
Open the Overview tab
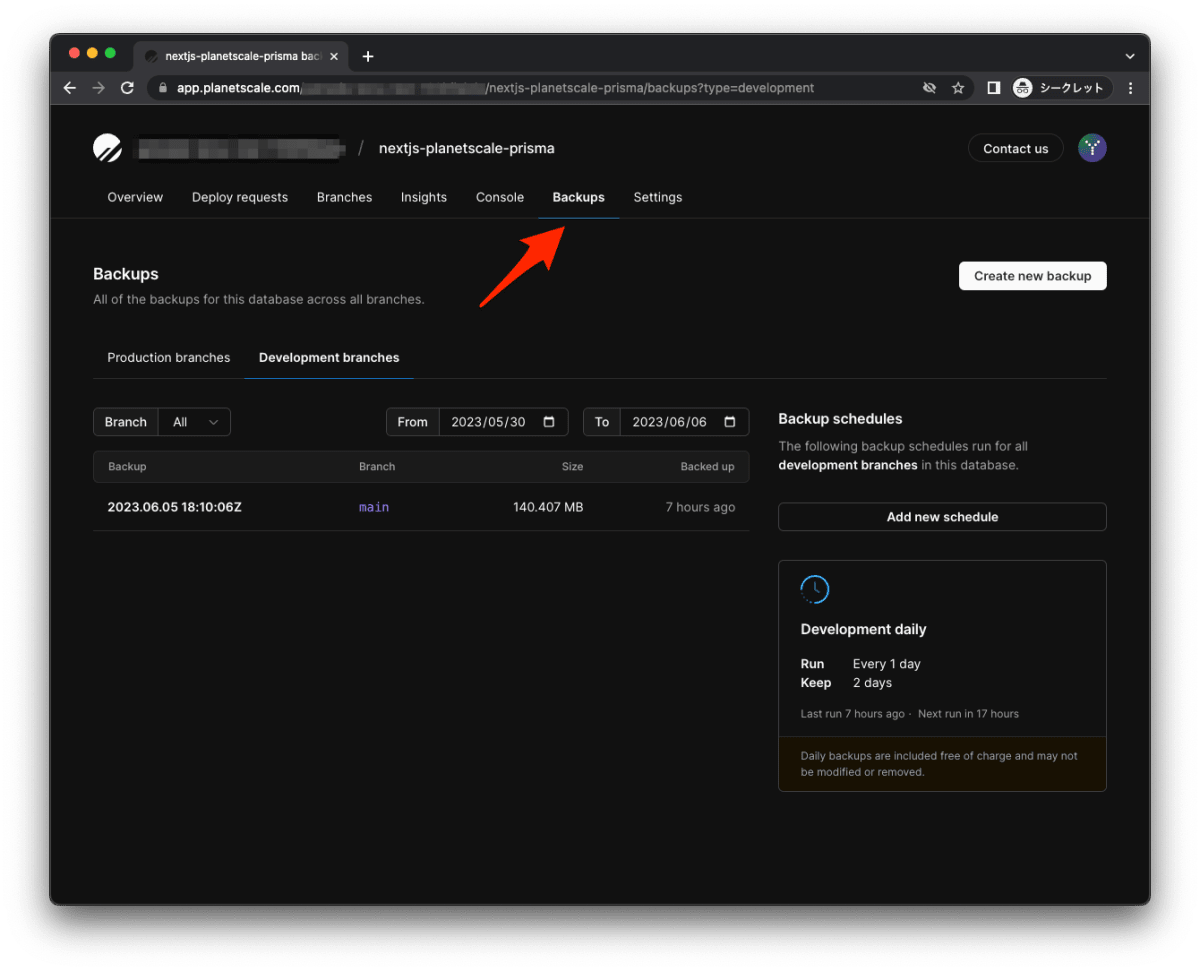point(135,197)
